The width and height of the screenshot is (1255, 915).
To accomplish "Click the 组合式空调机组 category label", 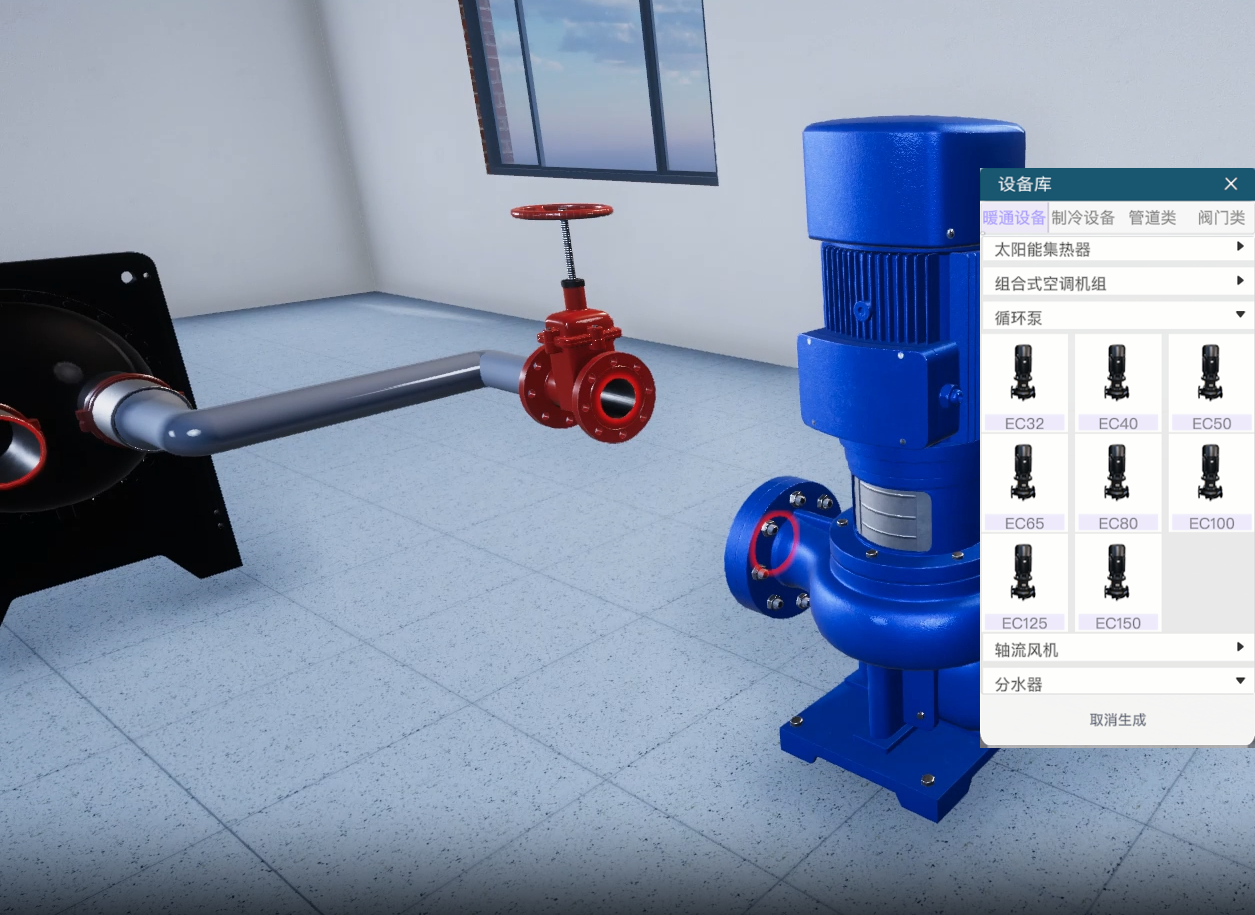I will click(x=1050, y=284).
